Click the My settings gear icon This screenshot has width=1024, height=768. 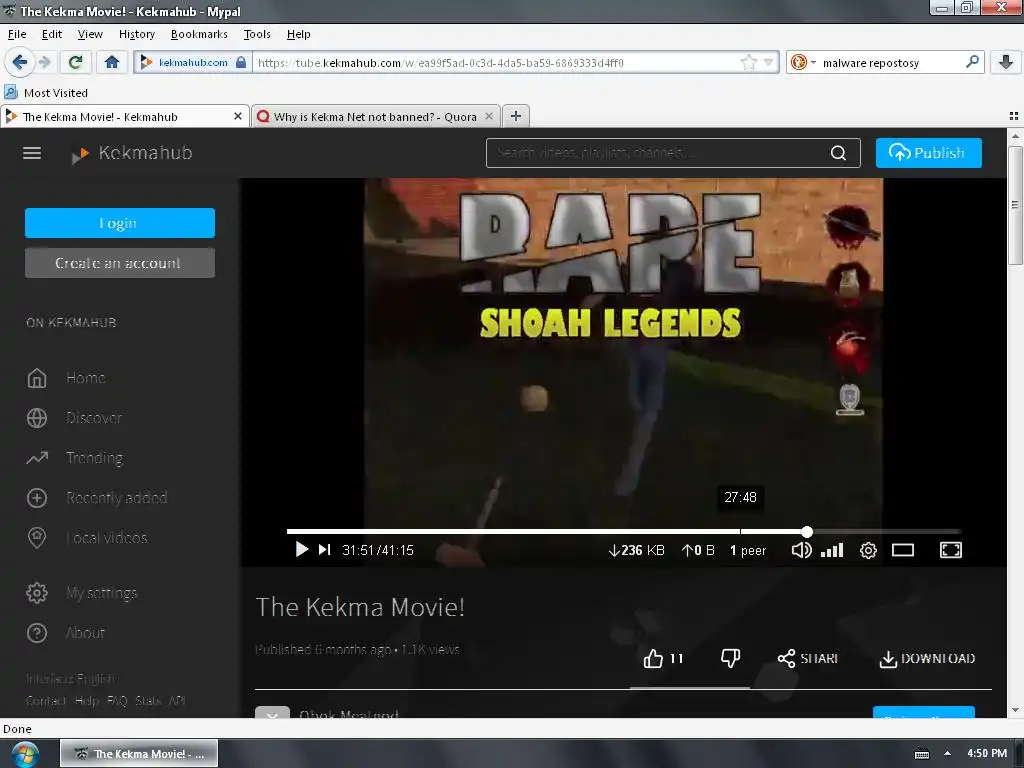point(37,593)
